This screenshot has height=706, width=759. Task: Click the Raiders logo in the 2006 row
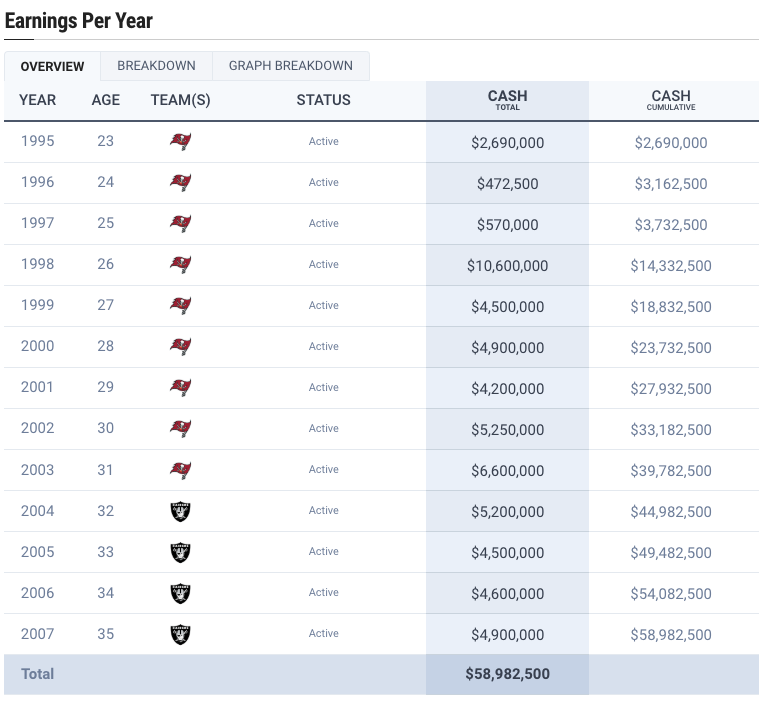click(180, 593)
